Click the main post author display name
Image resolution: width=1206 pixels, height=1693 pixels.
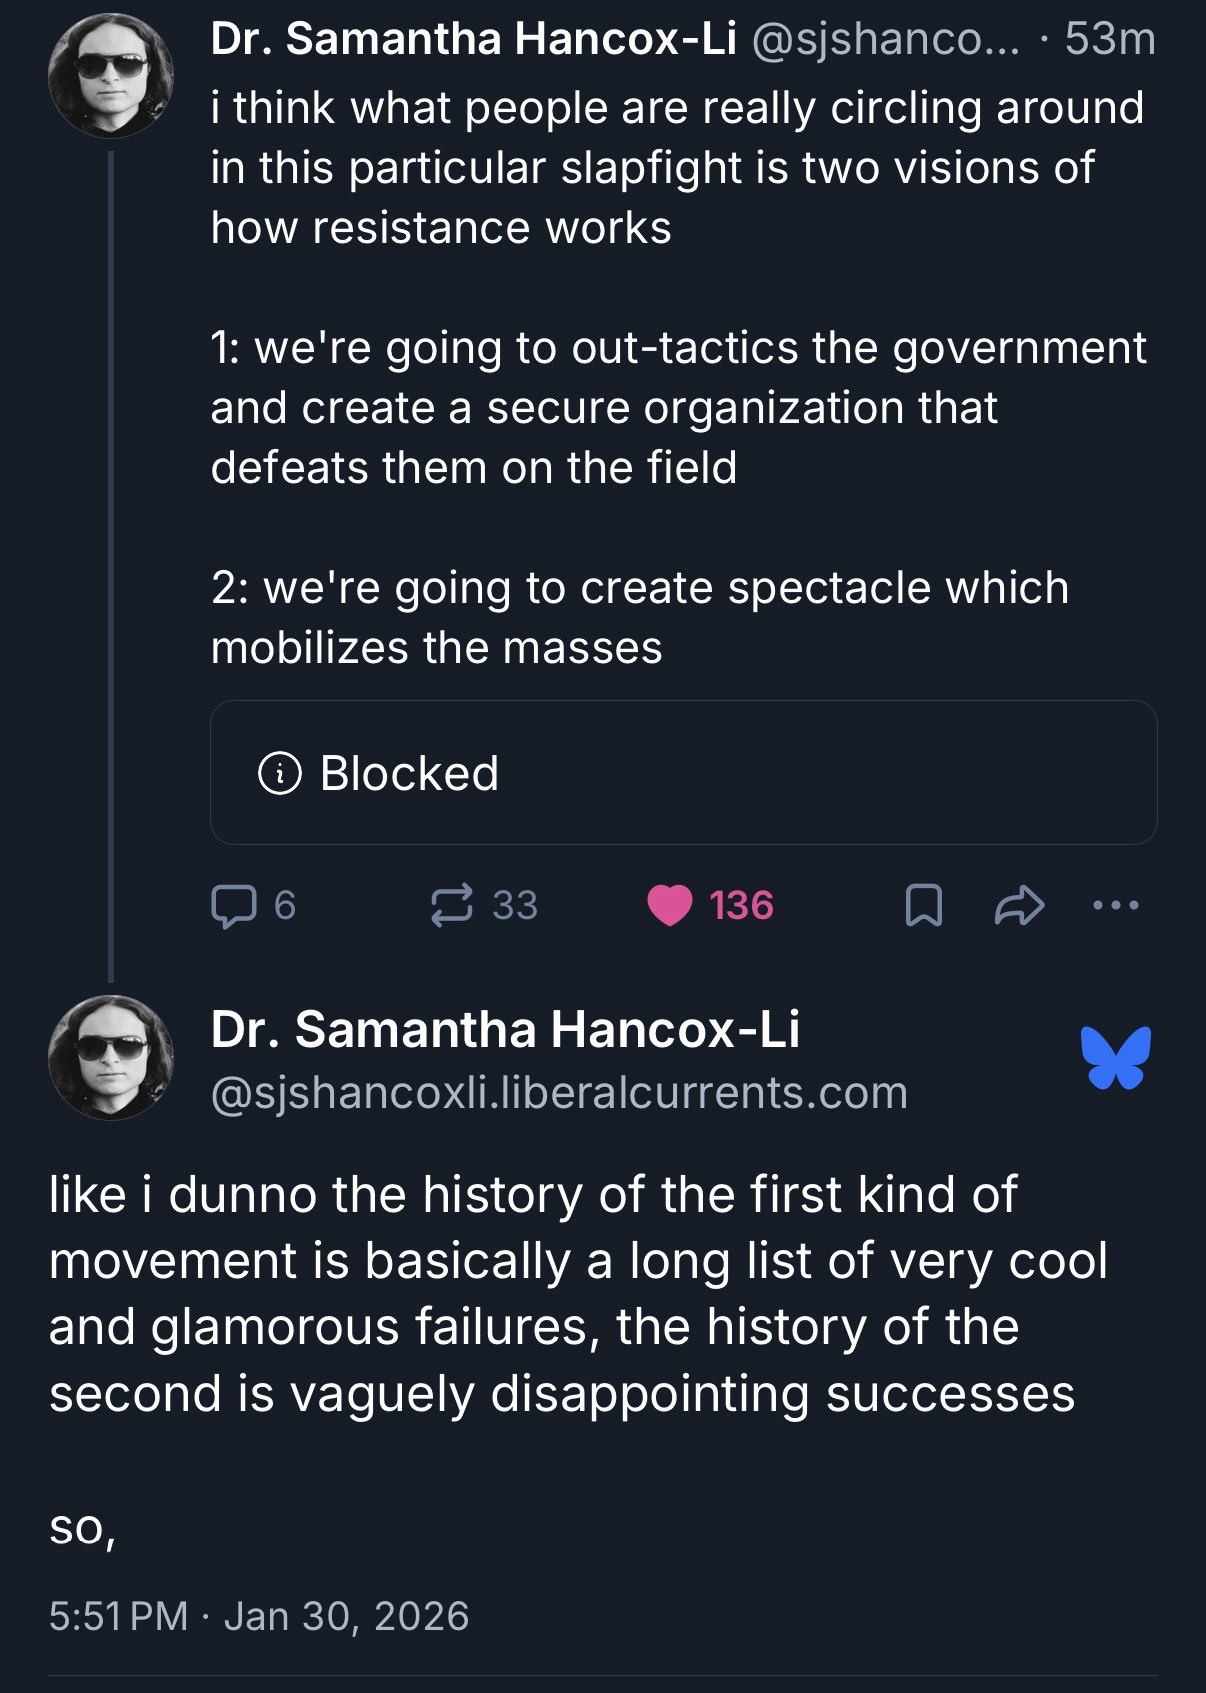pyautogui.click(x=505, y=1029)
